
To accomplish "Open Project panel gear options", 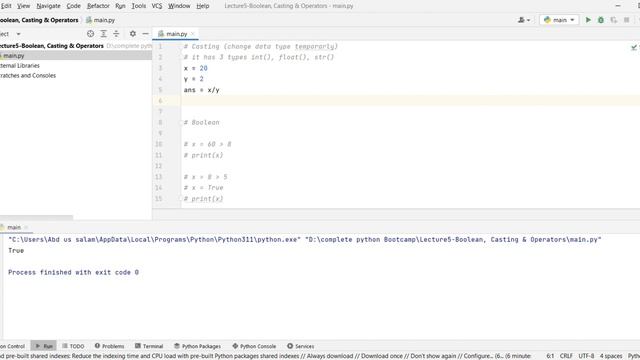I will click(133, 34).
